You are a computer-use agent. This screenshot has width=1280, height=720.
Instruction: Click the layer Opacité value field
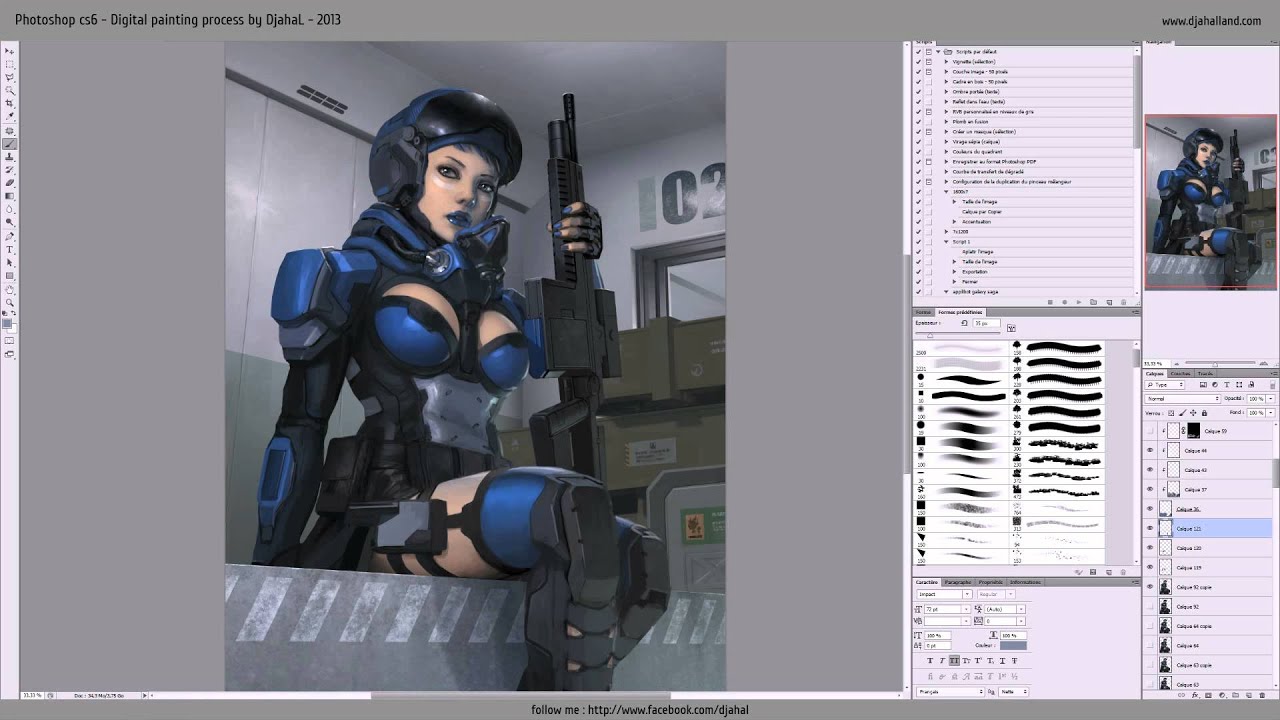(1256, 398)
